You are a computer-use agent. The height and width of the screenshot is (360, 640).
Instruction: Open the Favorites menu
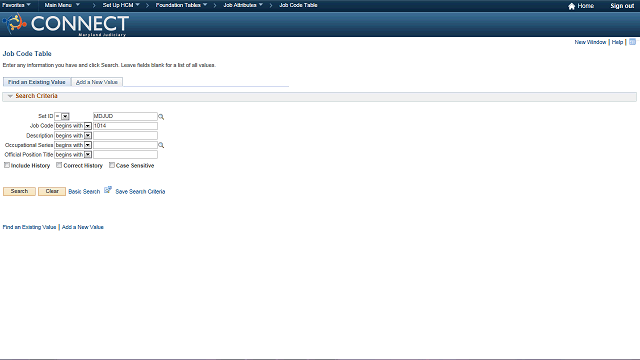pos(16,5)
